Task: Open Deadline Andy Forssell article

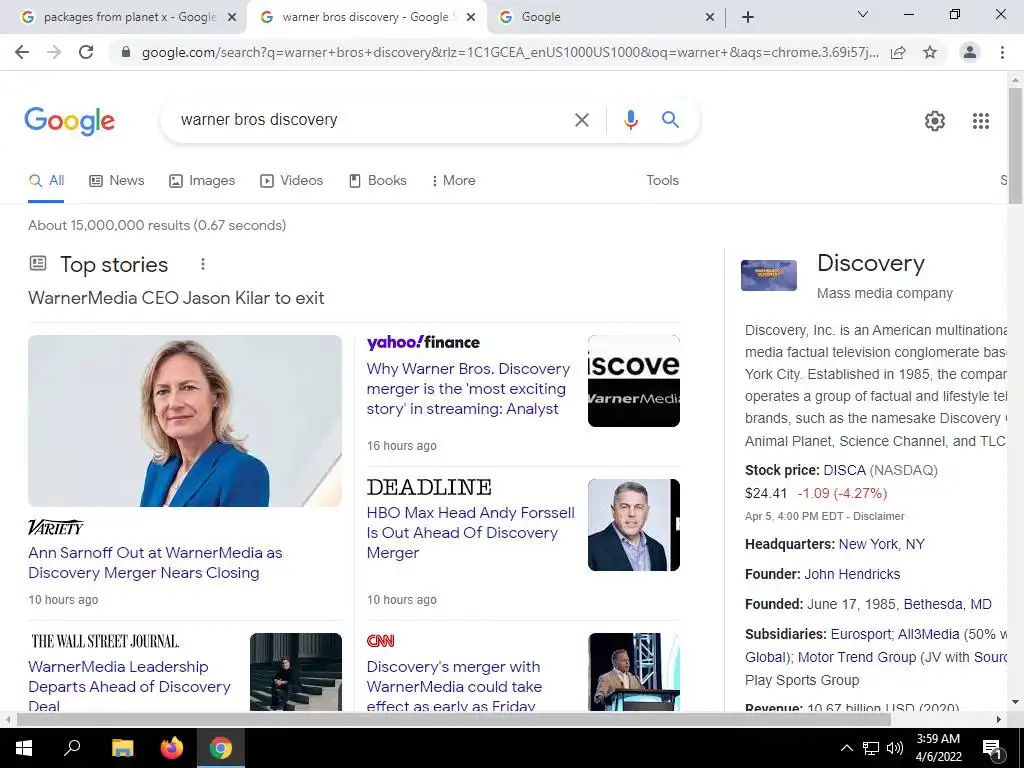Action: [x=470, y=533]
